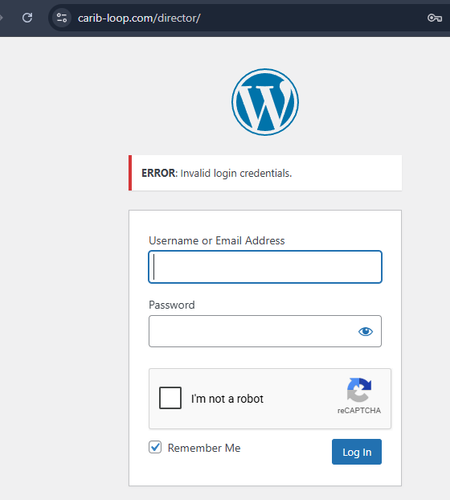Select the carib-loop.com/director/ URL

coord(139,18)
